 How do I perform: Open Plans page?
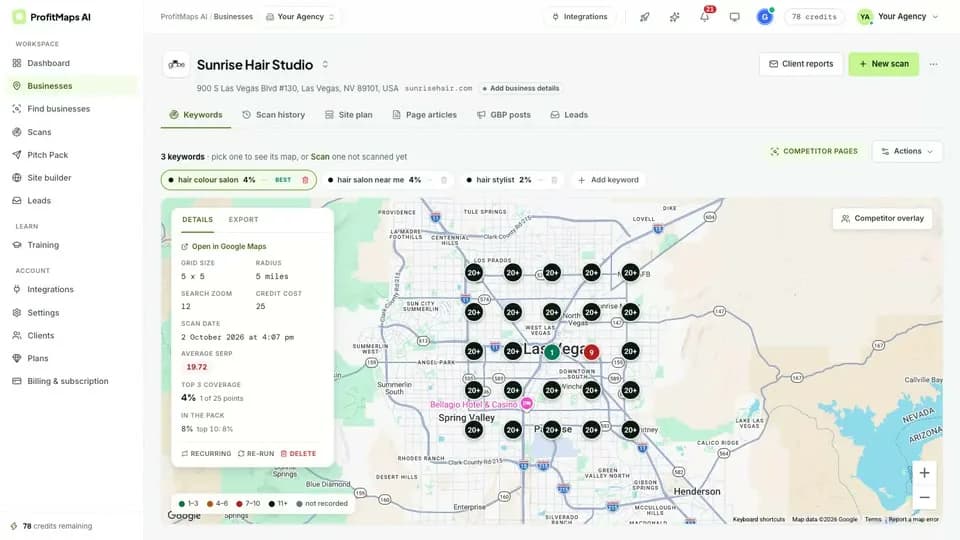tap(37, 358)
